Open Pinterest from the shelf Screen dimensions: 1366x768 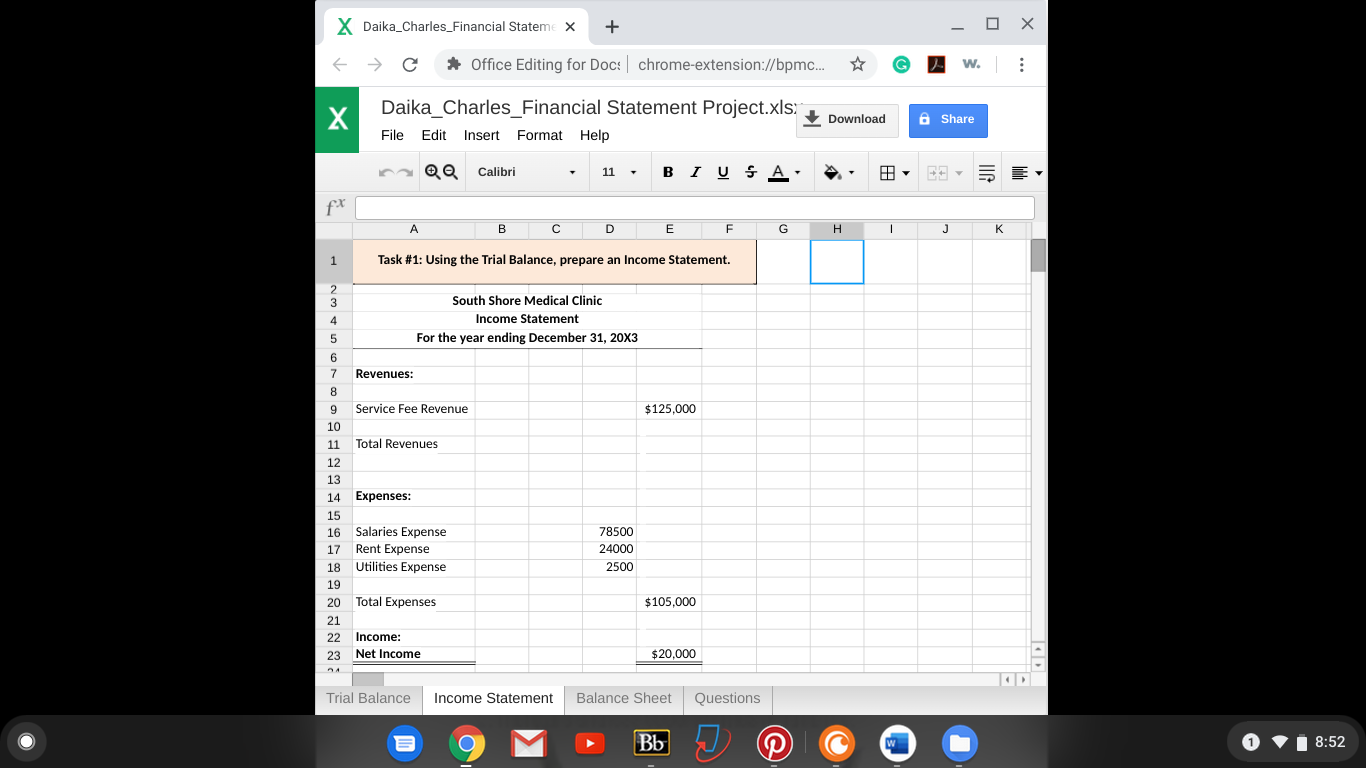tap(774, 743)
